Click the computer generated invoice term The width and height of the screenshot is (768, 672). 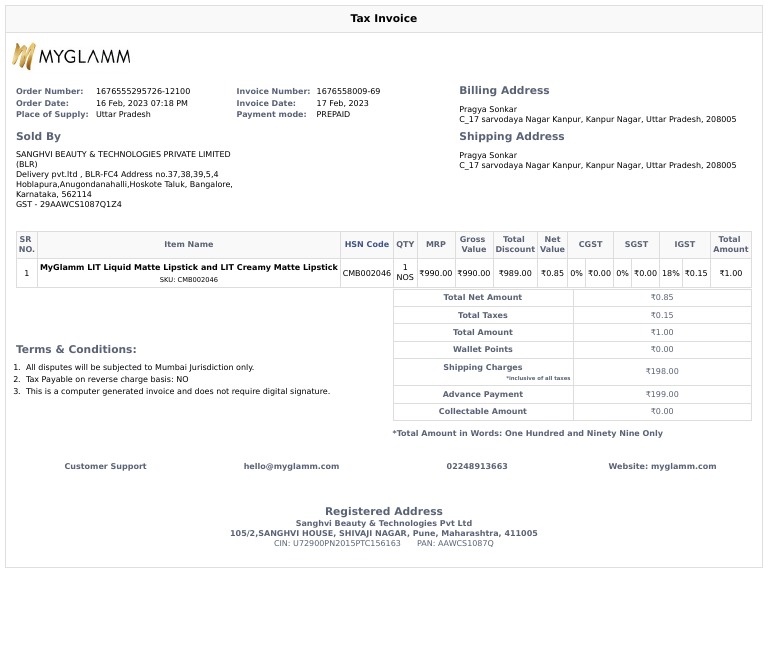178,391
